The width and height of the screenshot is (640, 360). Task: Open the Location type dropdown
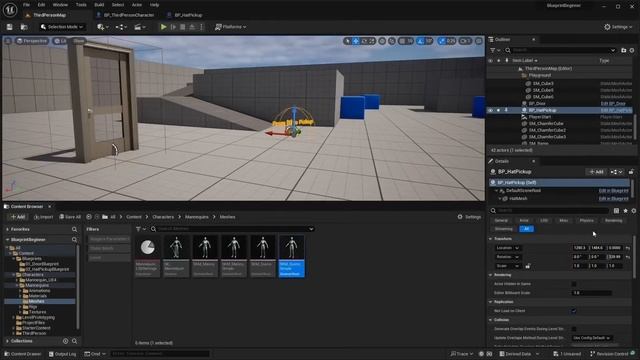[x=507, y=248]
